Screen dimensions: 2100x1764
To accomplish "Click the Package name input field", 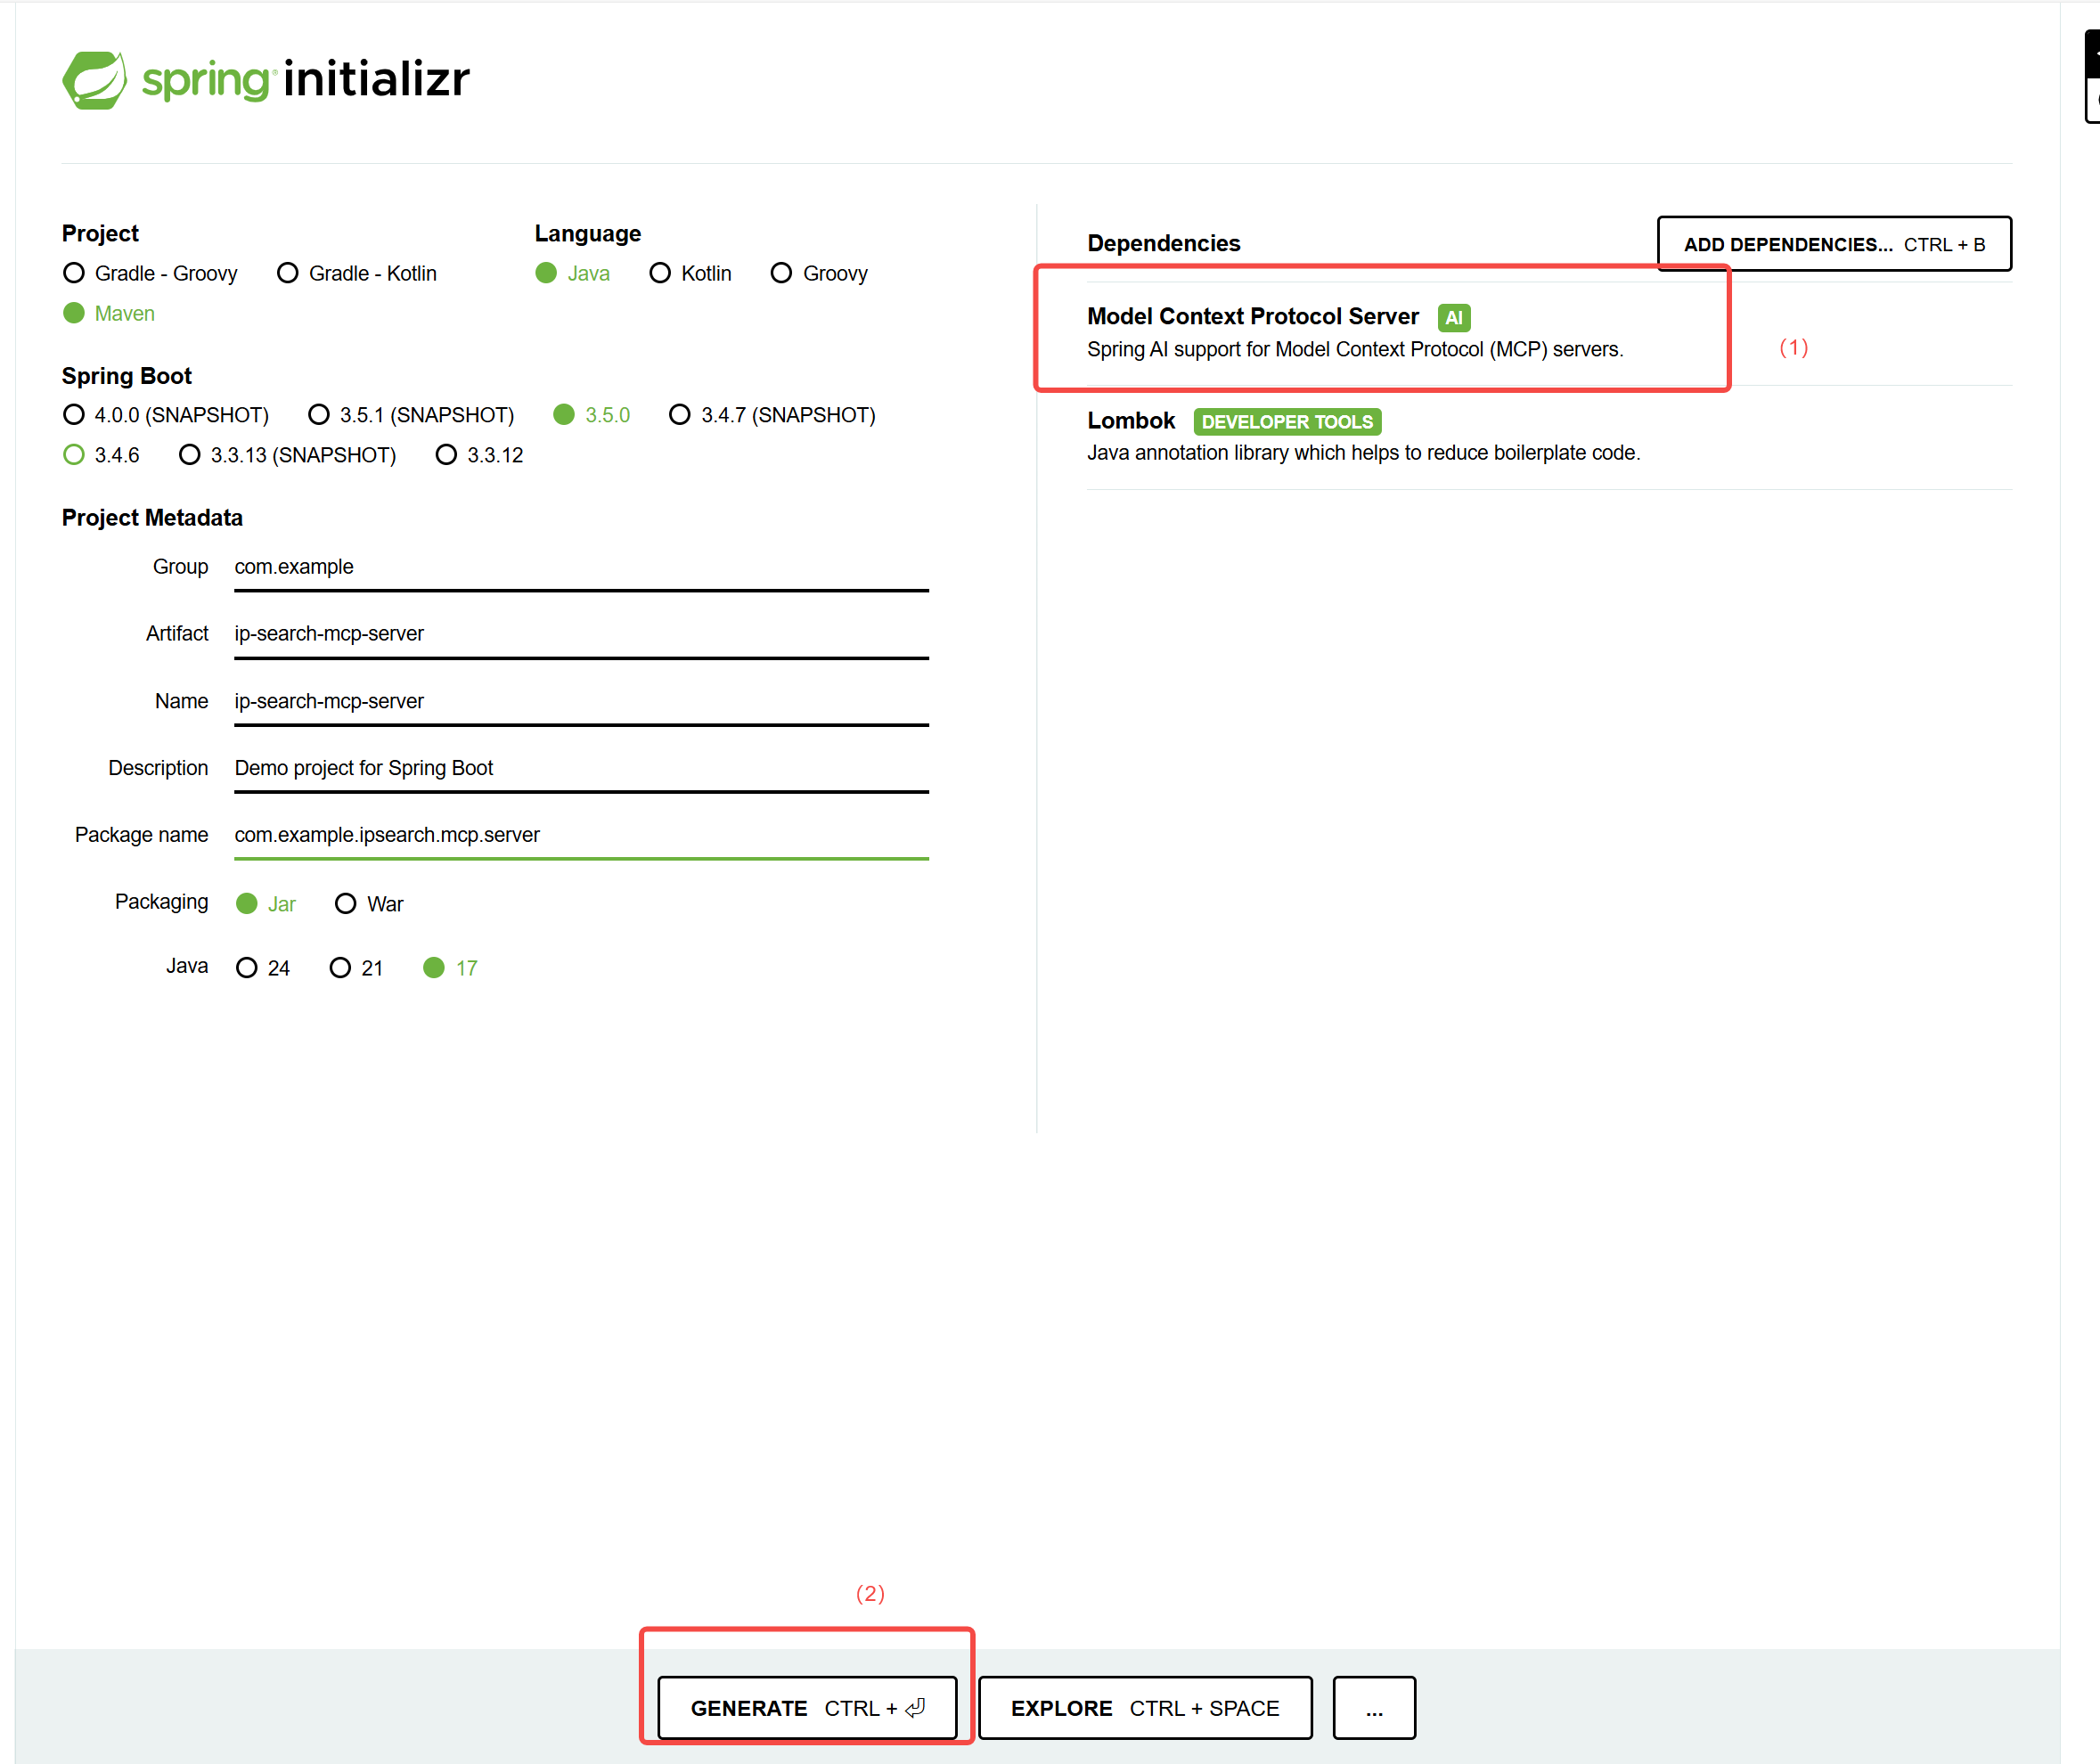I will 581,835.
